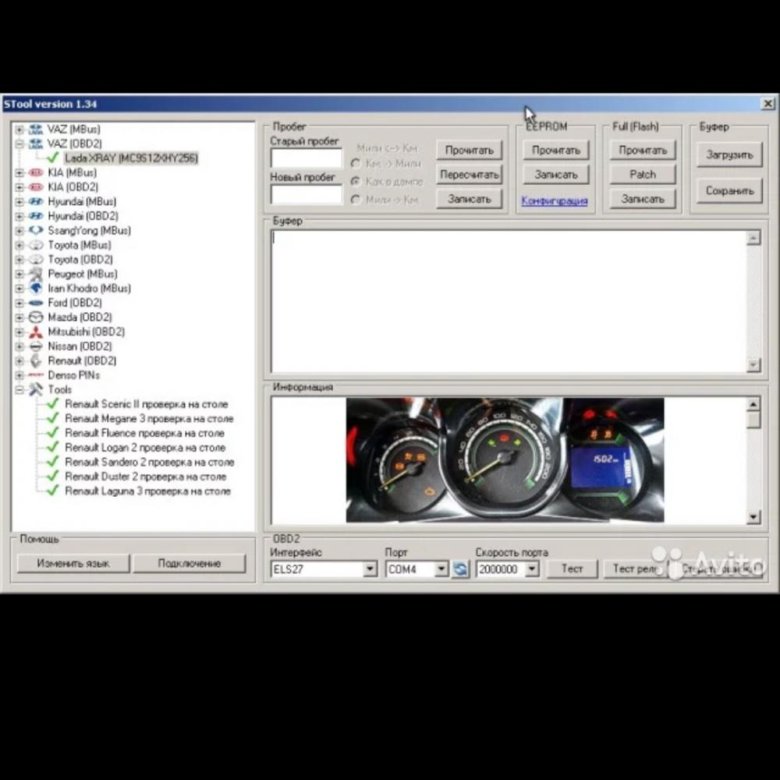This screenshot has width=780, height=780.
Task: Click green checkmark beside Lada XRAY
Action: [x=53, y=158]
